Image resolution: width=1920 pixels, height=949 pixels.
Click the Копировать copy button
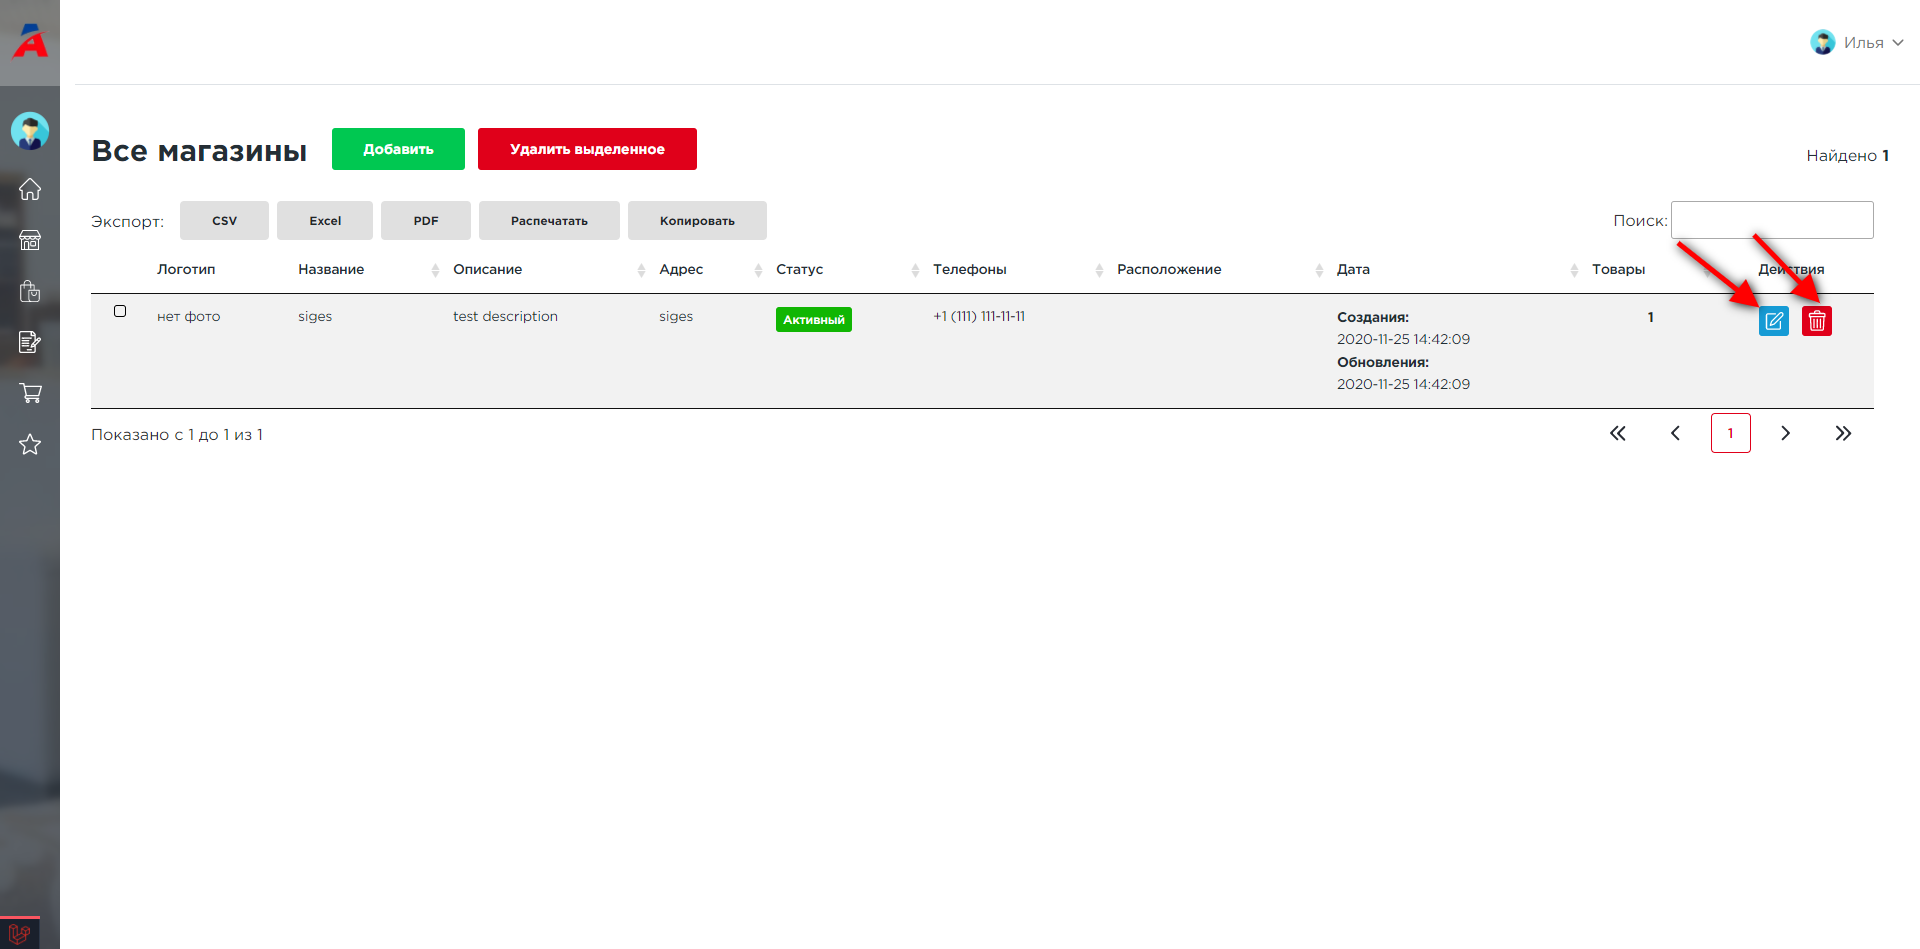click(697, 220)
